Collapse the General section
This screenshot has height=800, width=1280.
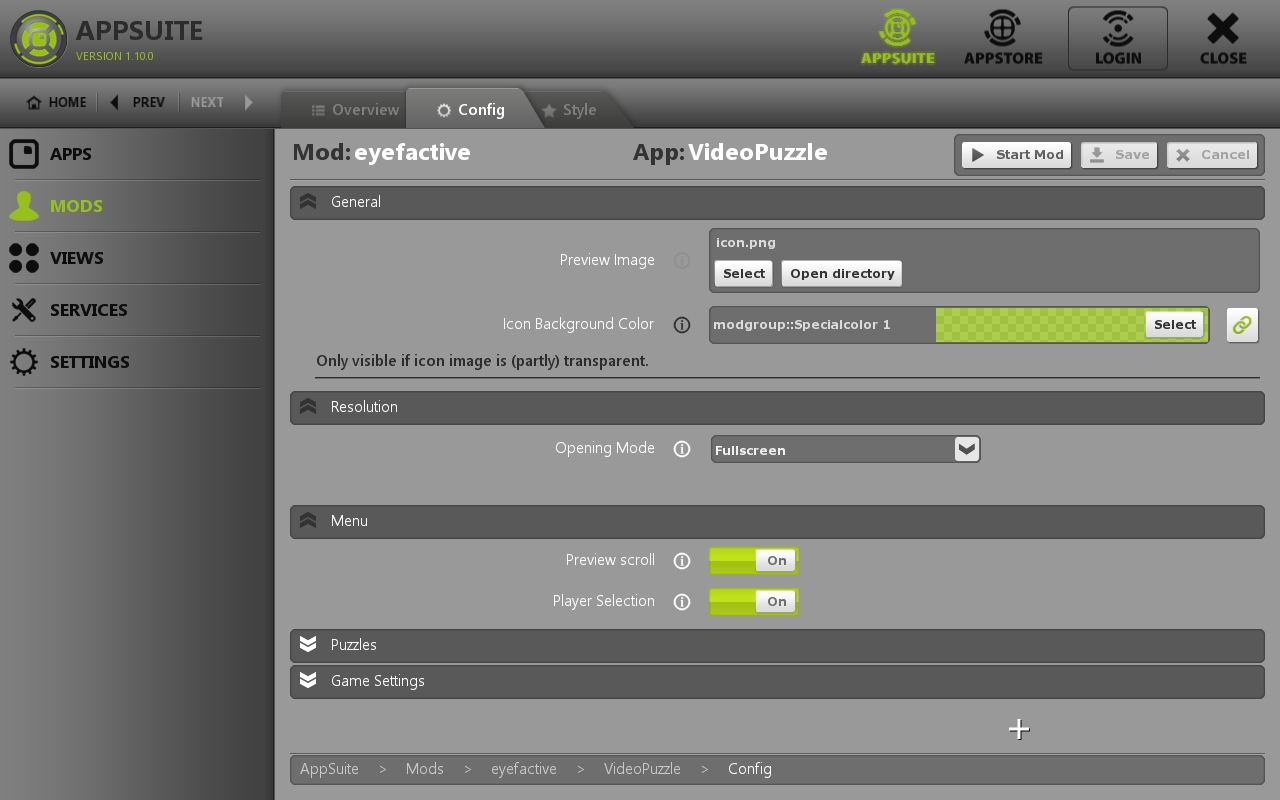[777, 202]
